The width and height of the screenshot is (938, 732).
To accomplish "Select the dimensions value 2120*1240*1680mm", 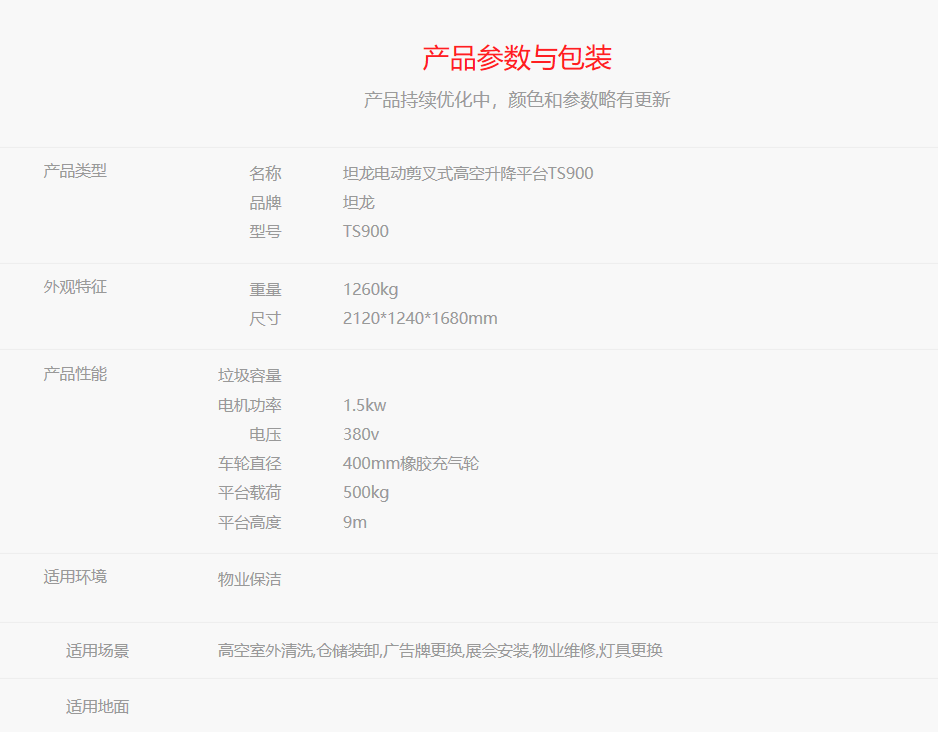I will 420,318.
